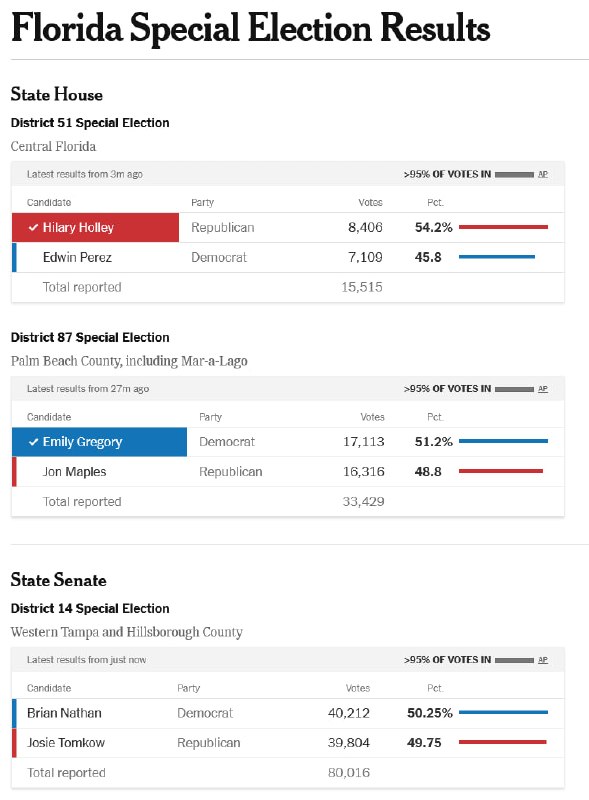589x800 pixels.
Task: Click the checkmark beside Emily Gregory
Action: tap(33, 442)
